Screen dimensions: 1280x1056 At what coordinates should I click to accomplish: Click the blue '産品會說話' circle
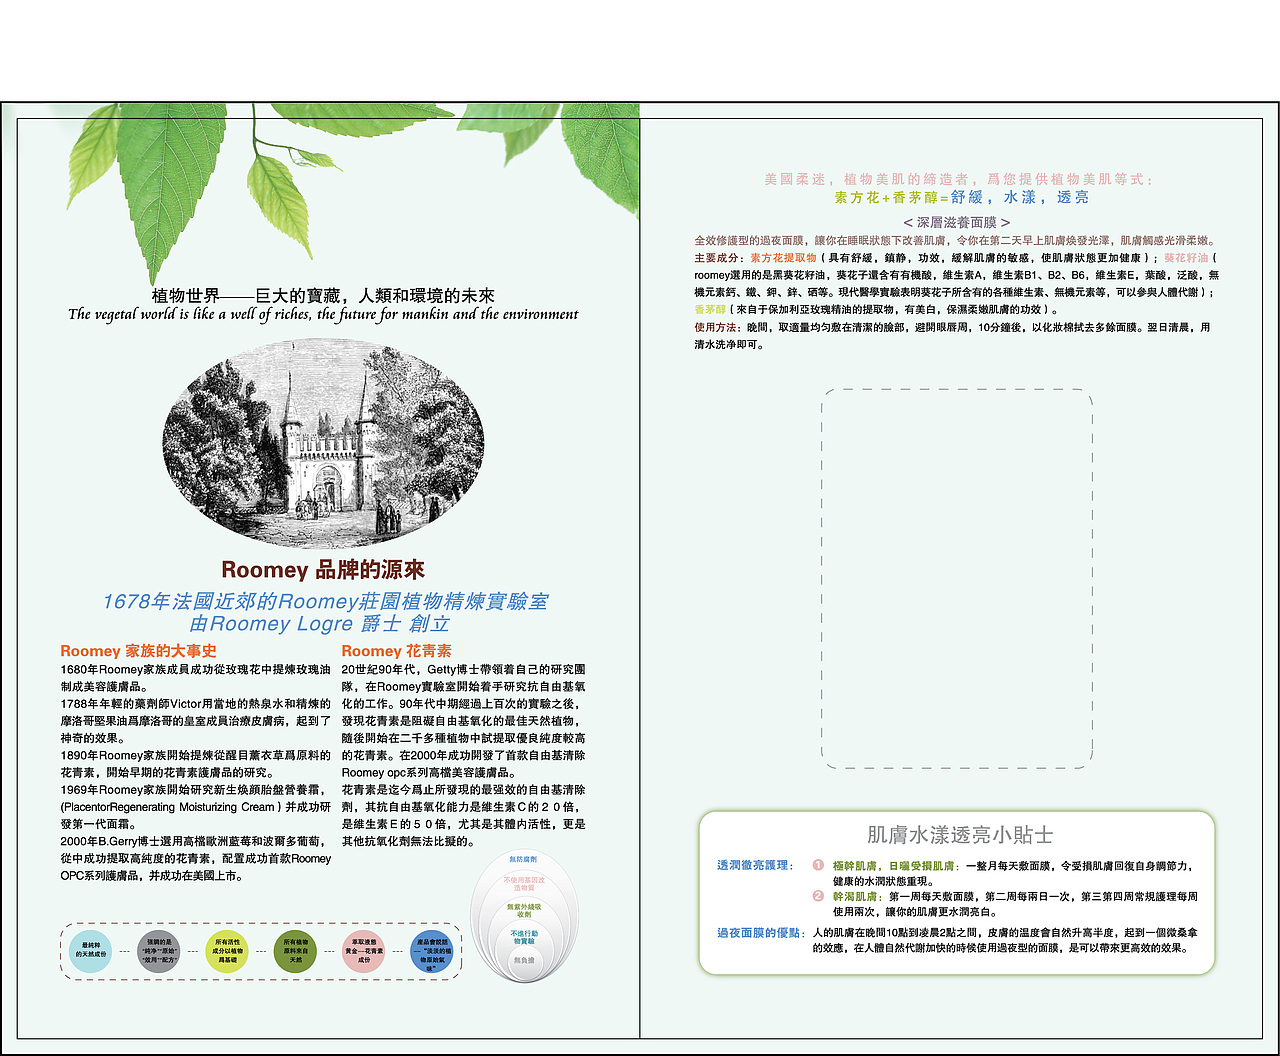tap(432, 950)
